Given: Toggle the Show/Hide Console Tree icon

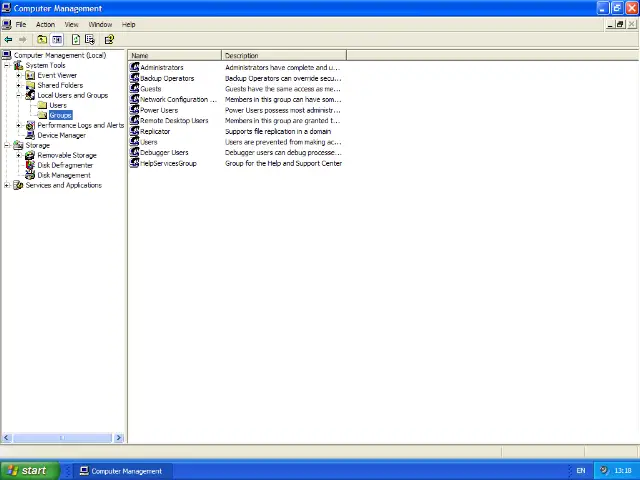Looking at the screenshot, I should coord(57,40).
